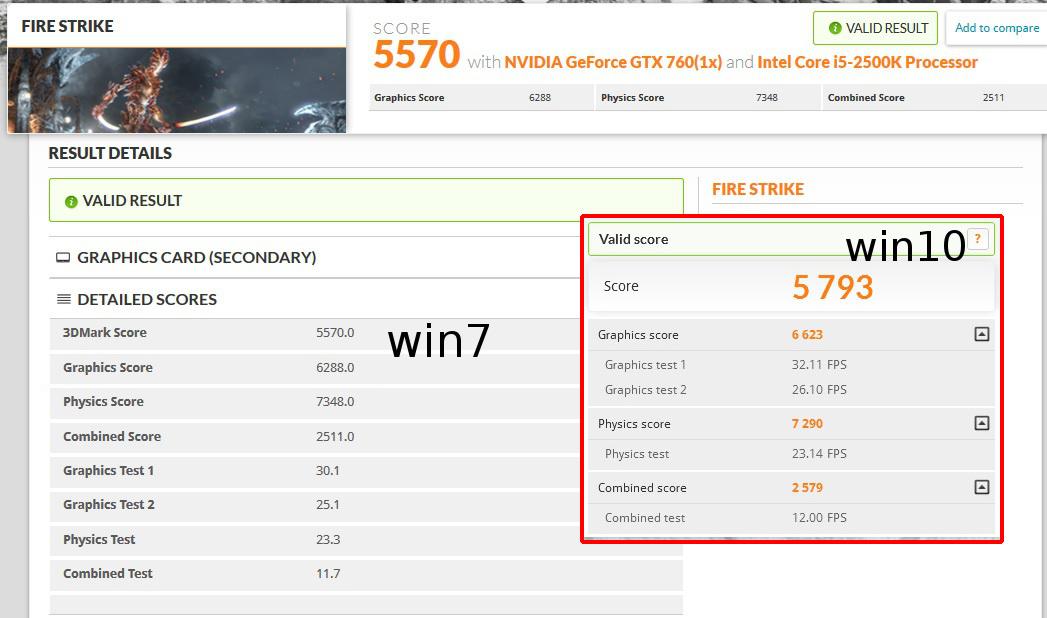This screenshot has width=1047, height=618.
Task: Click the monitor icon beside GRAPHICS CARD (SECONDARY)
Action: click(x=63, y=258)
